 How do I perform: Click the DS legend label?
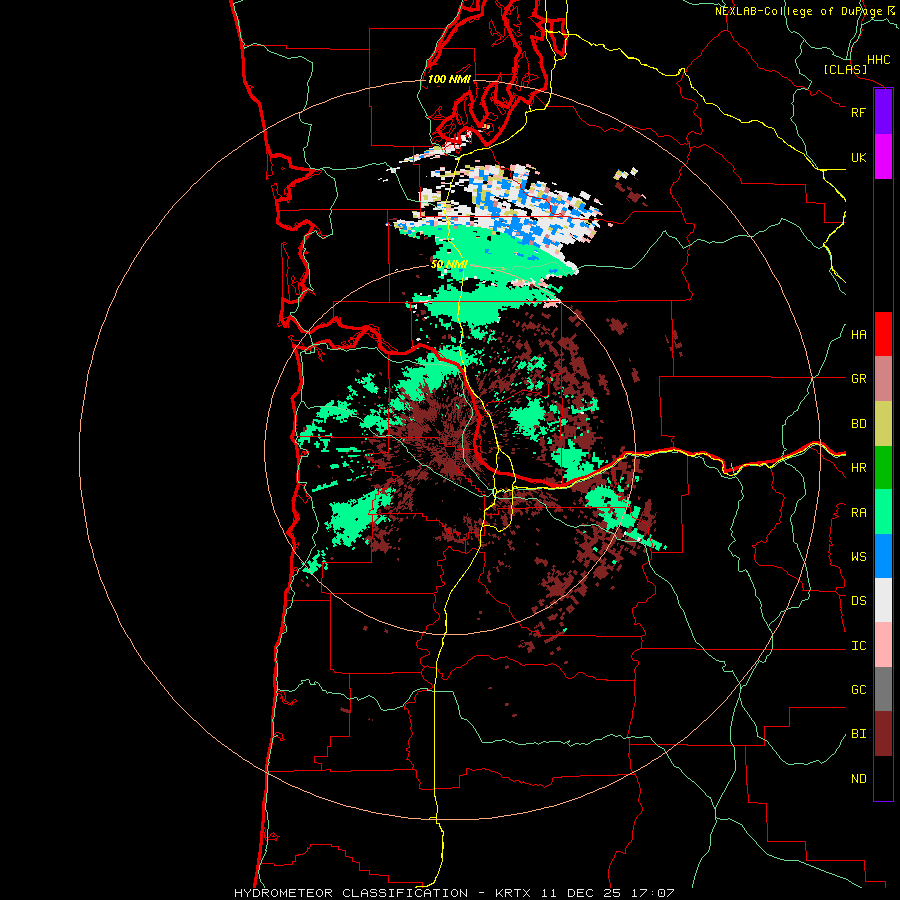pos(858,601)
